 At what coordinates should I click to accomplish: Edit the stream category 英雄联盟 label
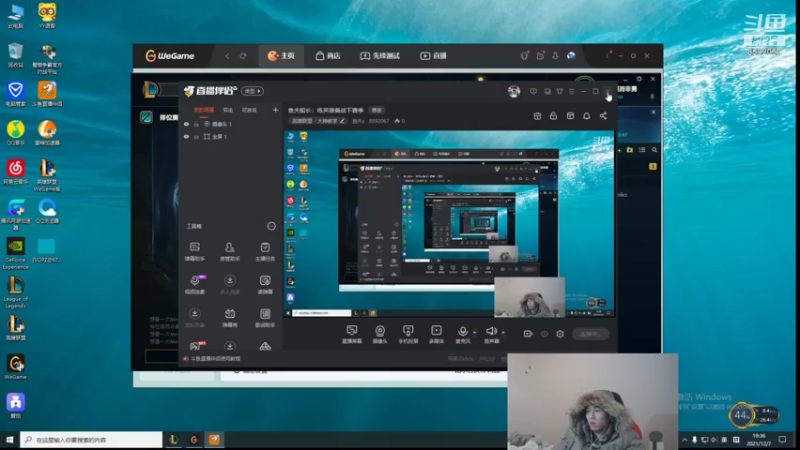click(x=318, y=121)
